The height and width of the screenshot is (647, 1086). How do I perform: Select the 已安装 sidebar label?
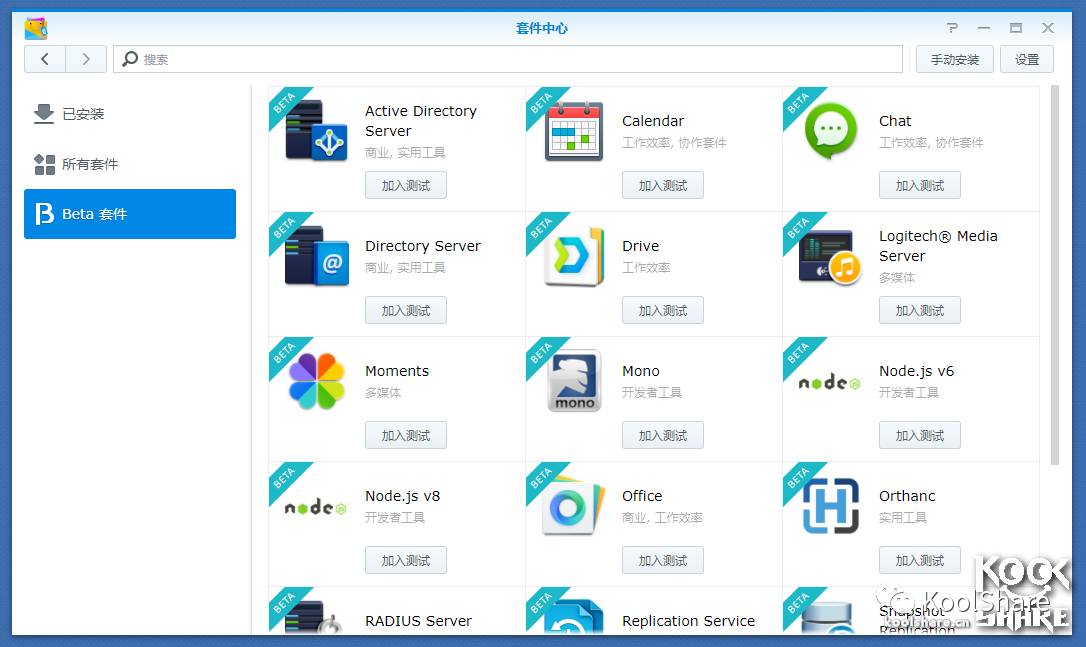tap(83, 114)
